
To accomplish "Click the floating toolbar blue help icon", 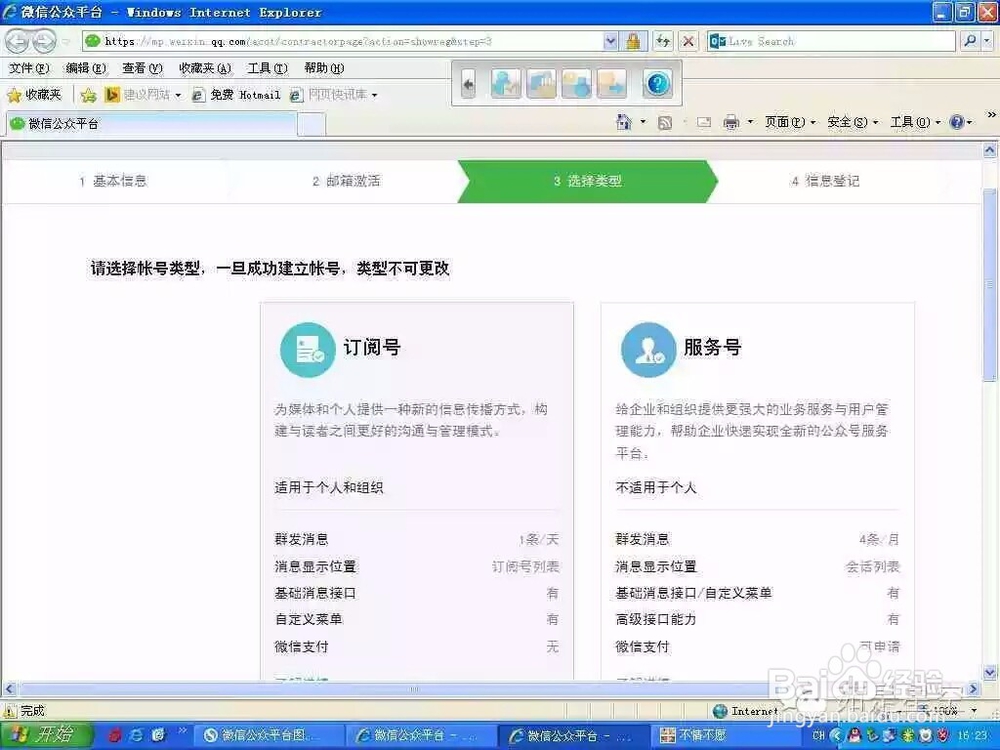I will click(658, 84).
